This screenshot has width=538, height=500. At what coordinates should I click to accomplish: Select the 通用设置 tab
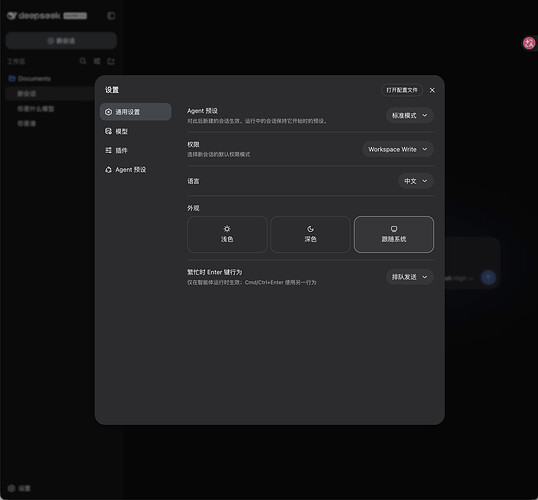(x=136, y=112)
